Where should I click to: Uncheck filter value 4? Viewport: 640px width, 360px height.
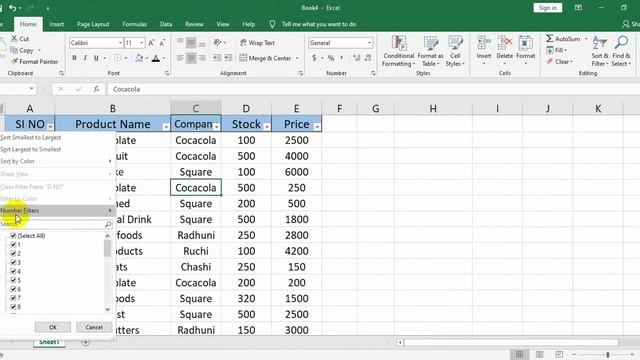pyautogui.click(x=13, y=271)
